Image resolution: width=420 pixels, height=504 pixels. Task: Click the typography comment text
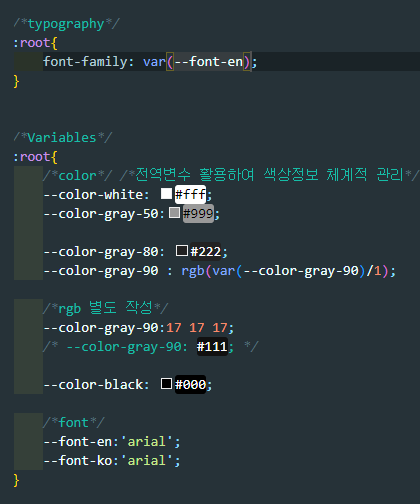(x=66, y=24)
